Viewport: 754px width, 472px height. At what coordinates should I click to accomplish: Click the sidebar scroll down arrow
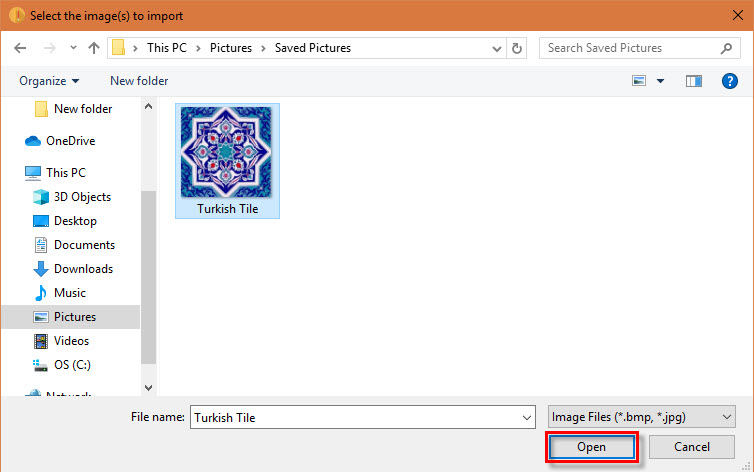(x=149, y=387)
